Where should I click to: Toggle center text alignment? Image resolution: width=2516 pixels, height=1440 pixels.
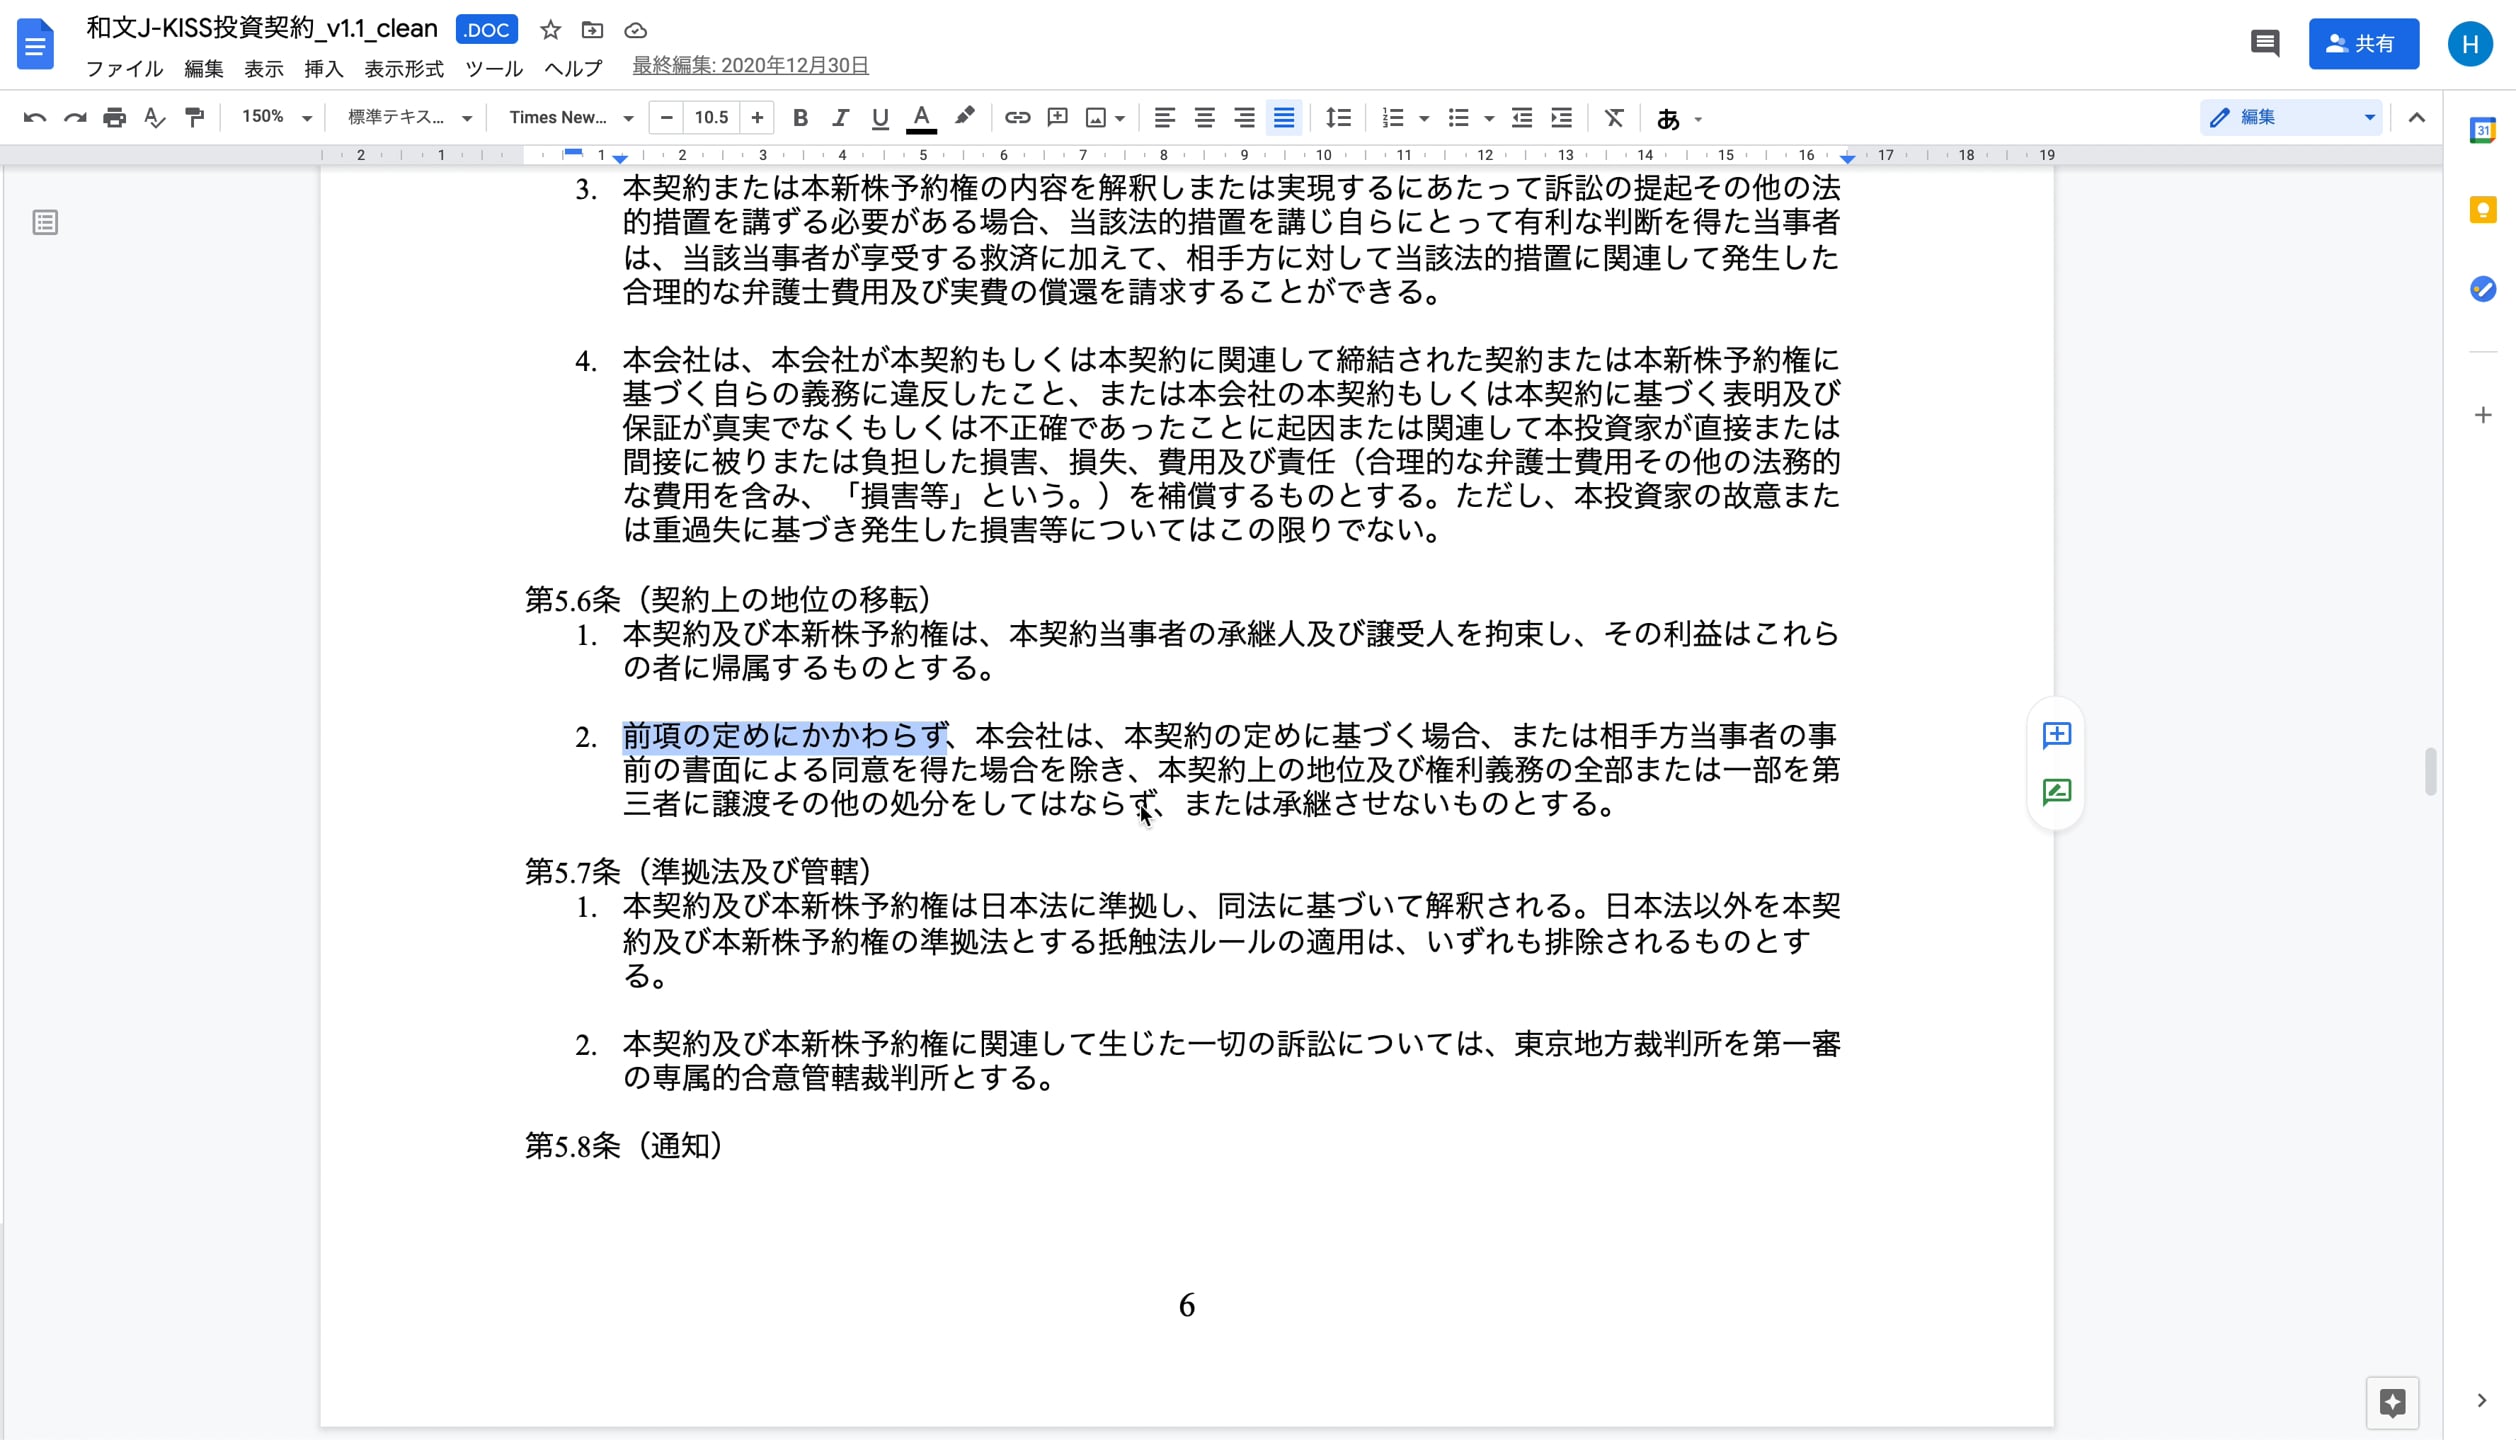pos(1204,117)
